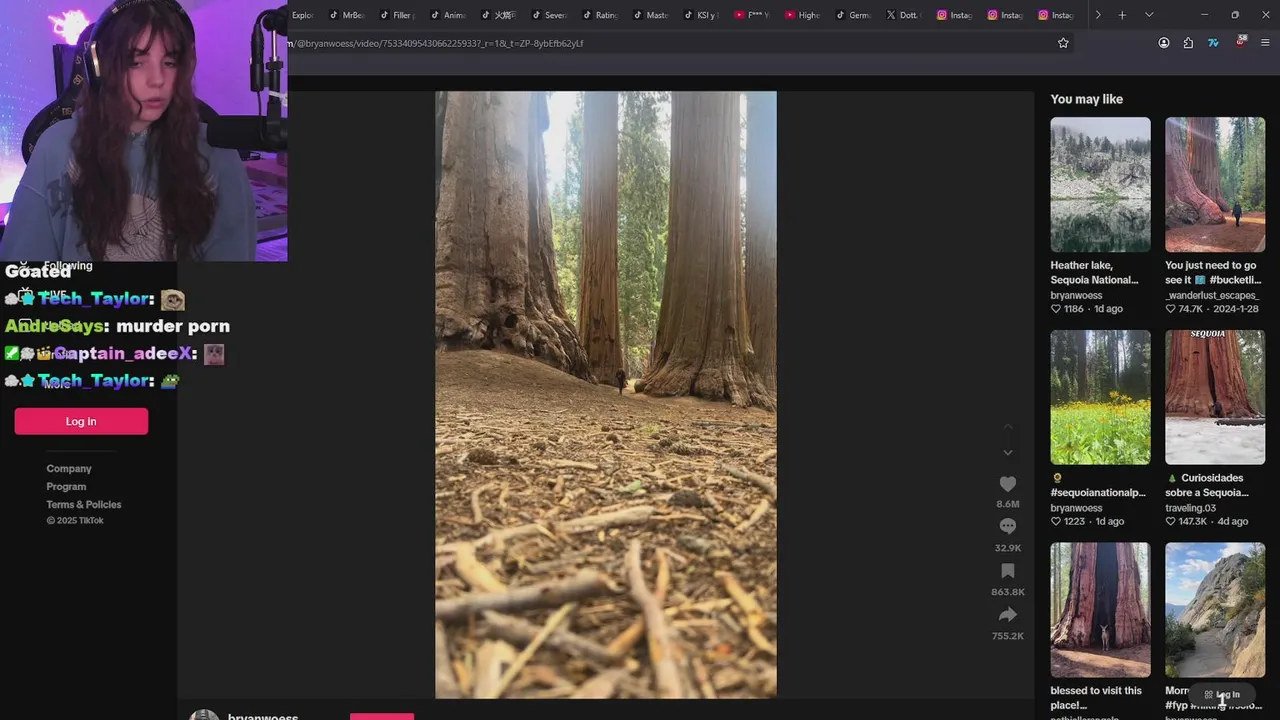Switch to the Filler tab

click(x=398, y=15)
